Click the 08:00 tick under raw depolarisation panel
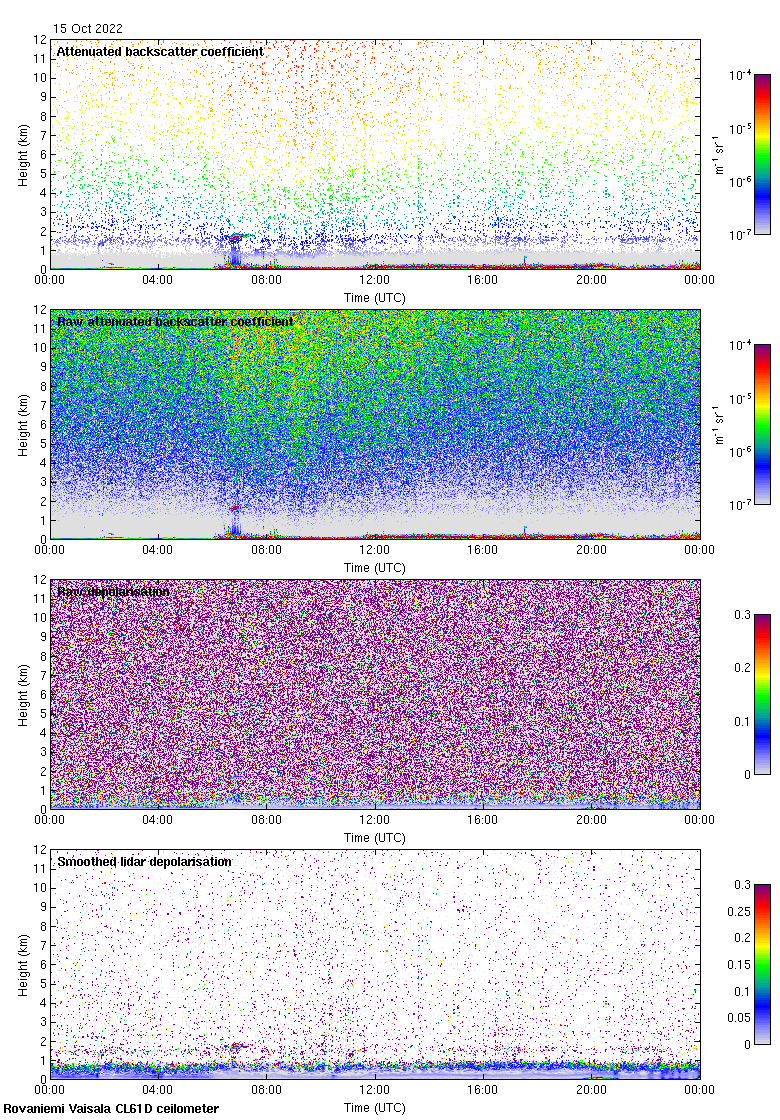This screenshot has height=1120, width=780. pyautogui.click(x=266, y=820)
